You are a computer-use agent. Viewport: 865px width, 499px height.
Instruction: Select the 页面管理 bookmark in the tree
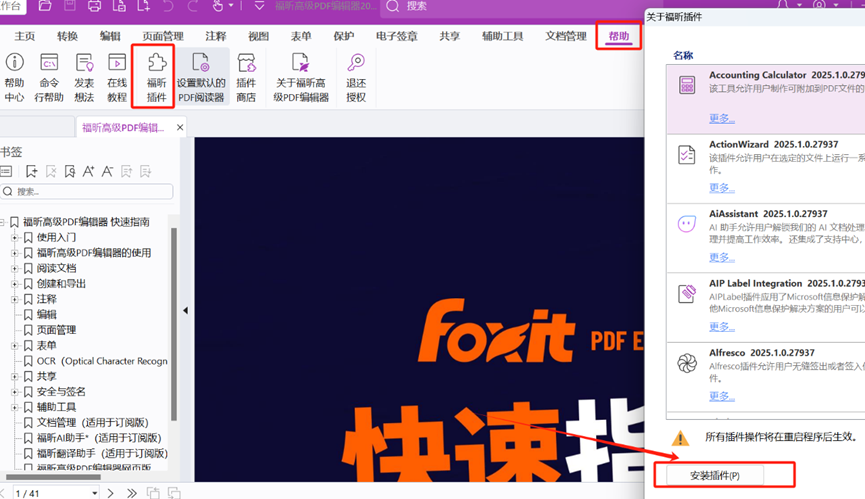pyautogui.click(x=56, y=330)
